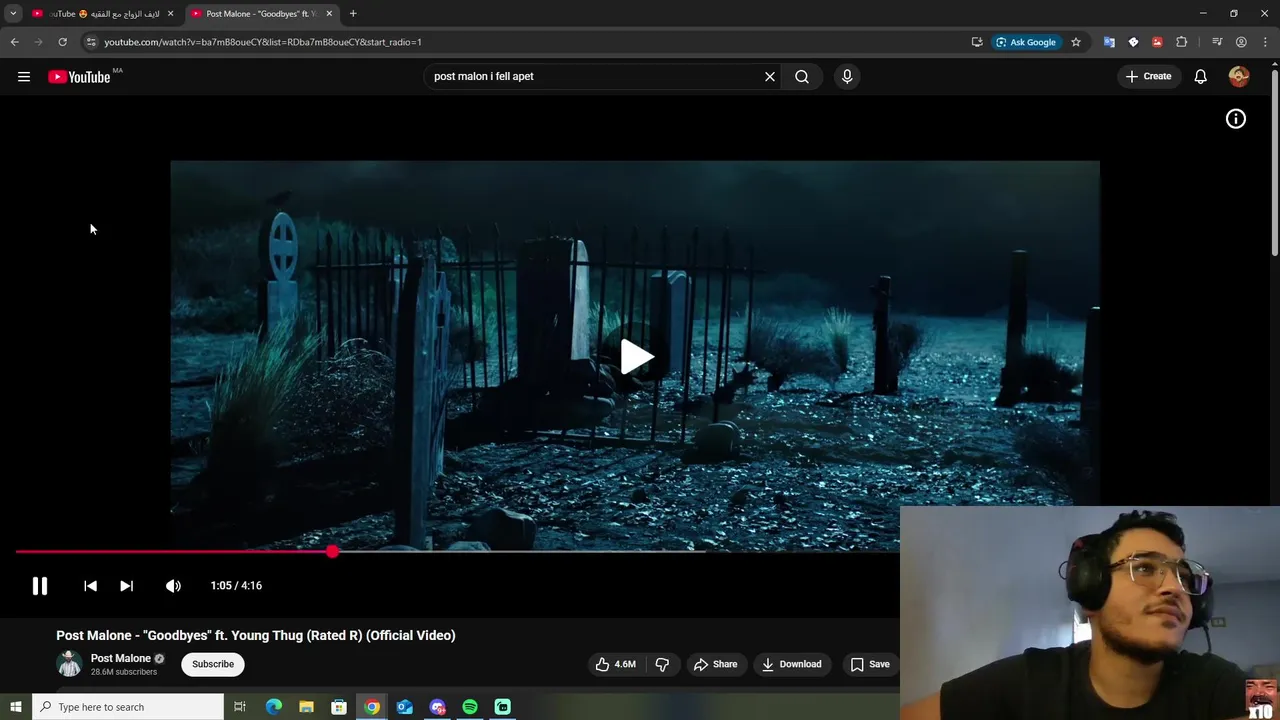This screenshot has width=1280, height=720.
Task: Click the red playhead scrubber dot
Action: point(332,551)
